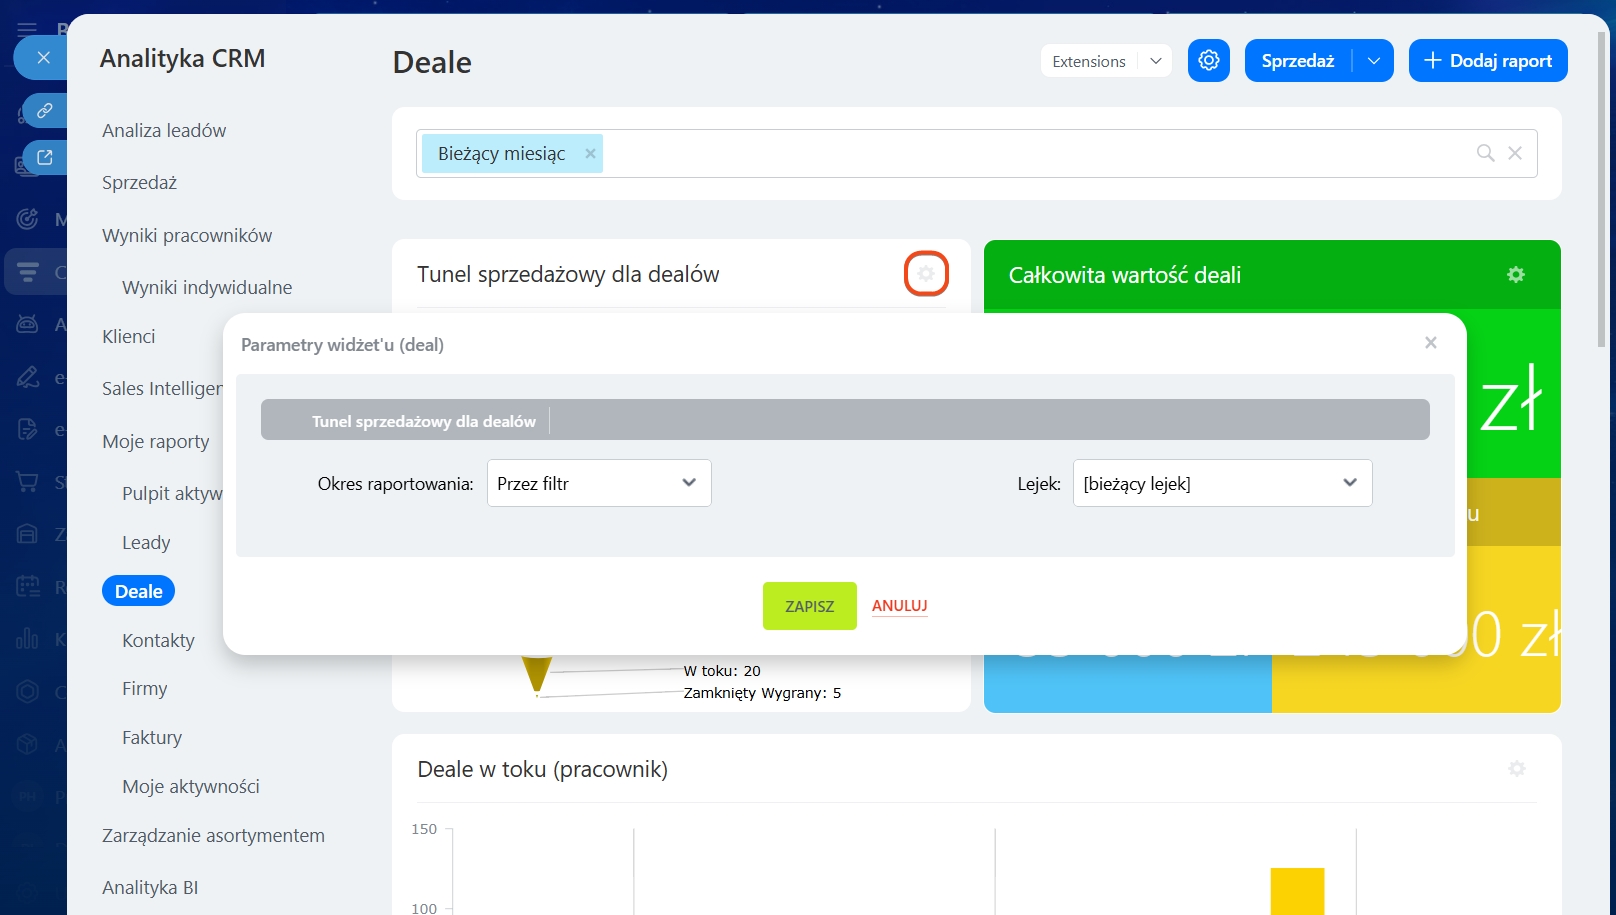Viewport: 1616px width, 915px height.
Task: Click into the filter search field
Action: tap(1030, 154)
